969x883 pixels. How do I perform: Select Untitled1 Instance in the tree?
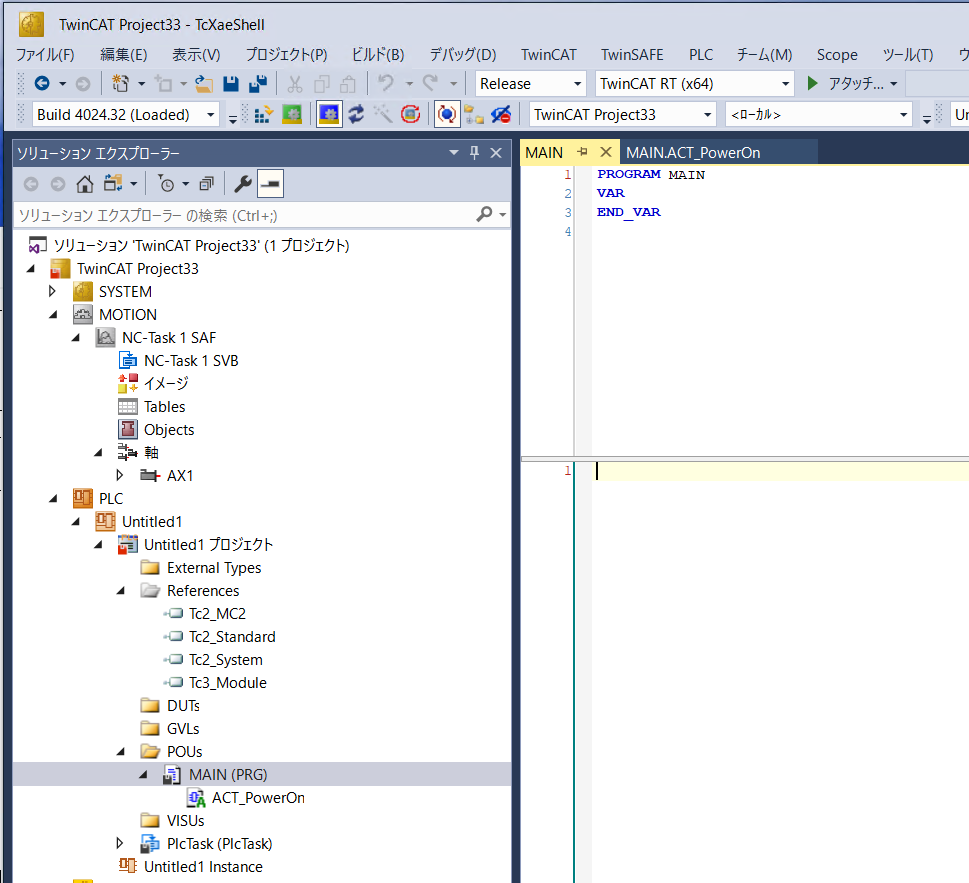(203, 866)
